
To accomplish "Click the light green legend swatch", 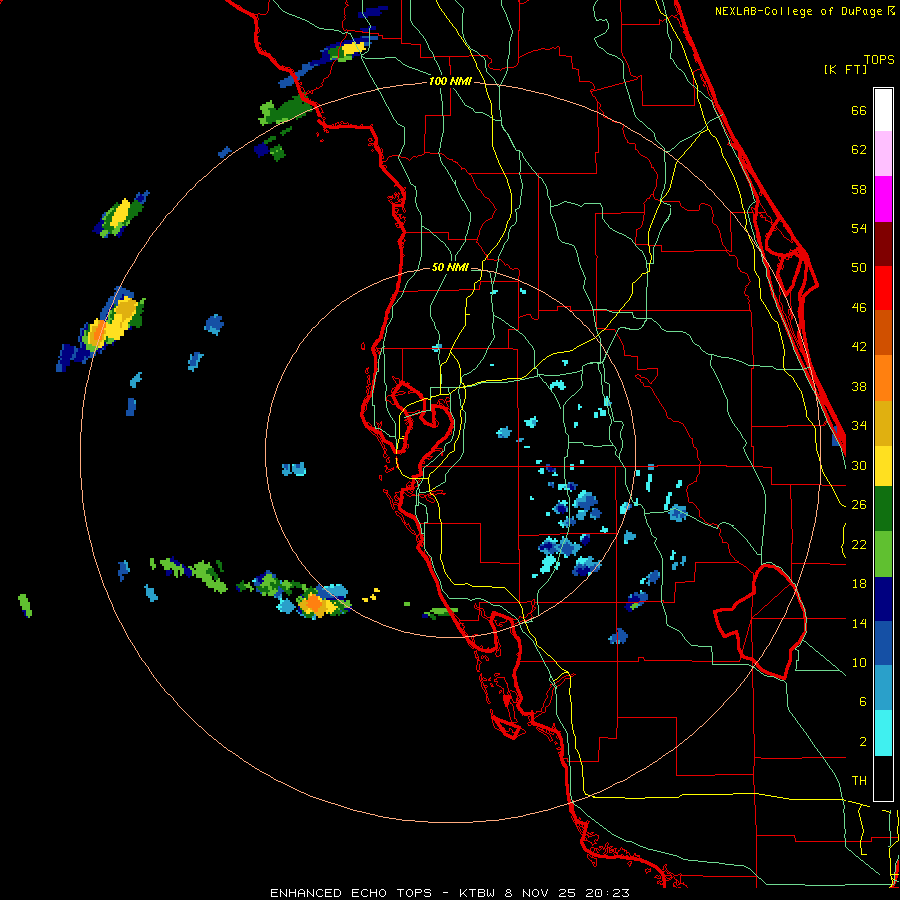I will pyautogui.click(x=883, y=554).
